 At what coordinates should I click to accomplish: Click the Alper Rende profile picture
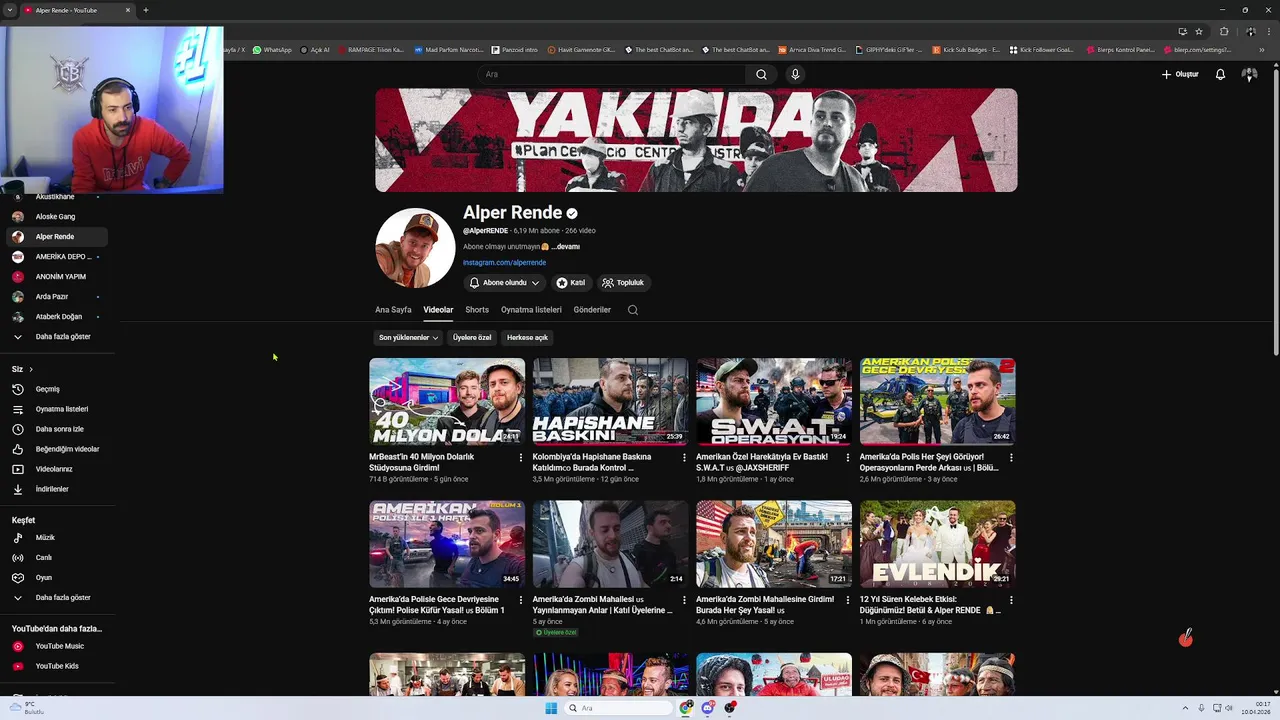415,248
